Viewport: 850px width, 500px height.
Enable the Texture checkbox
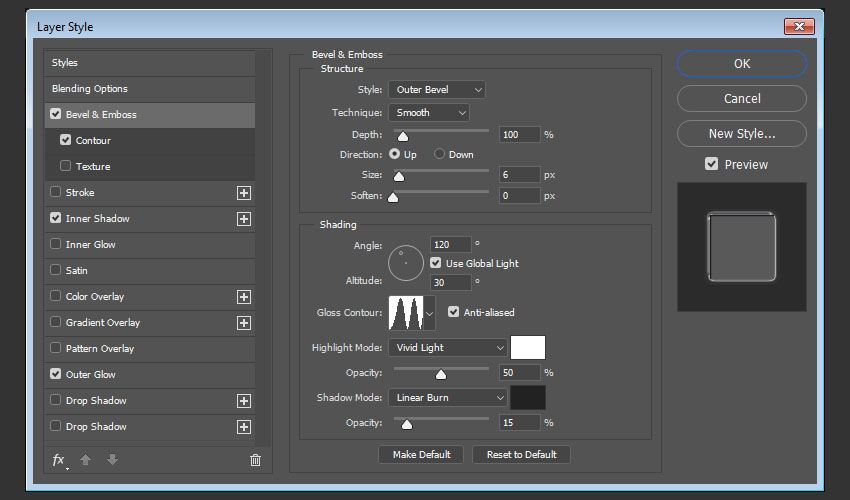[66, 167]
